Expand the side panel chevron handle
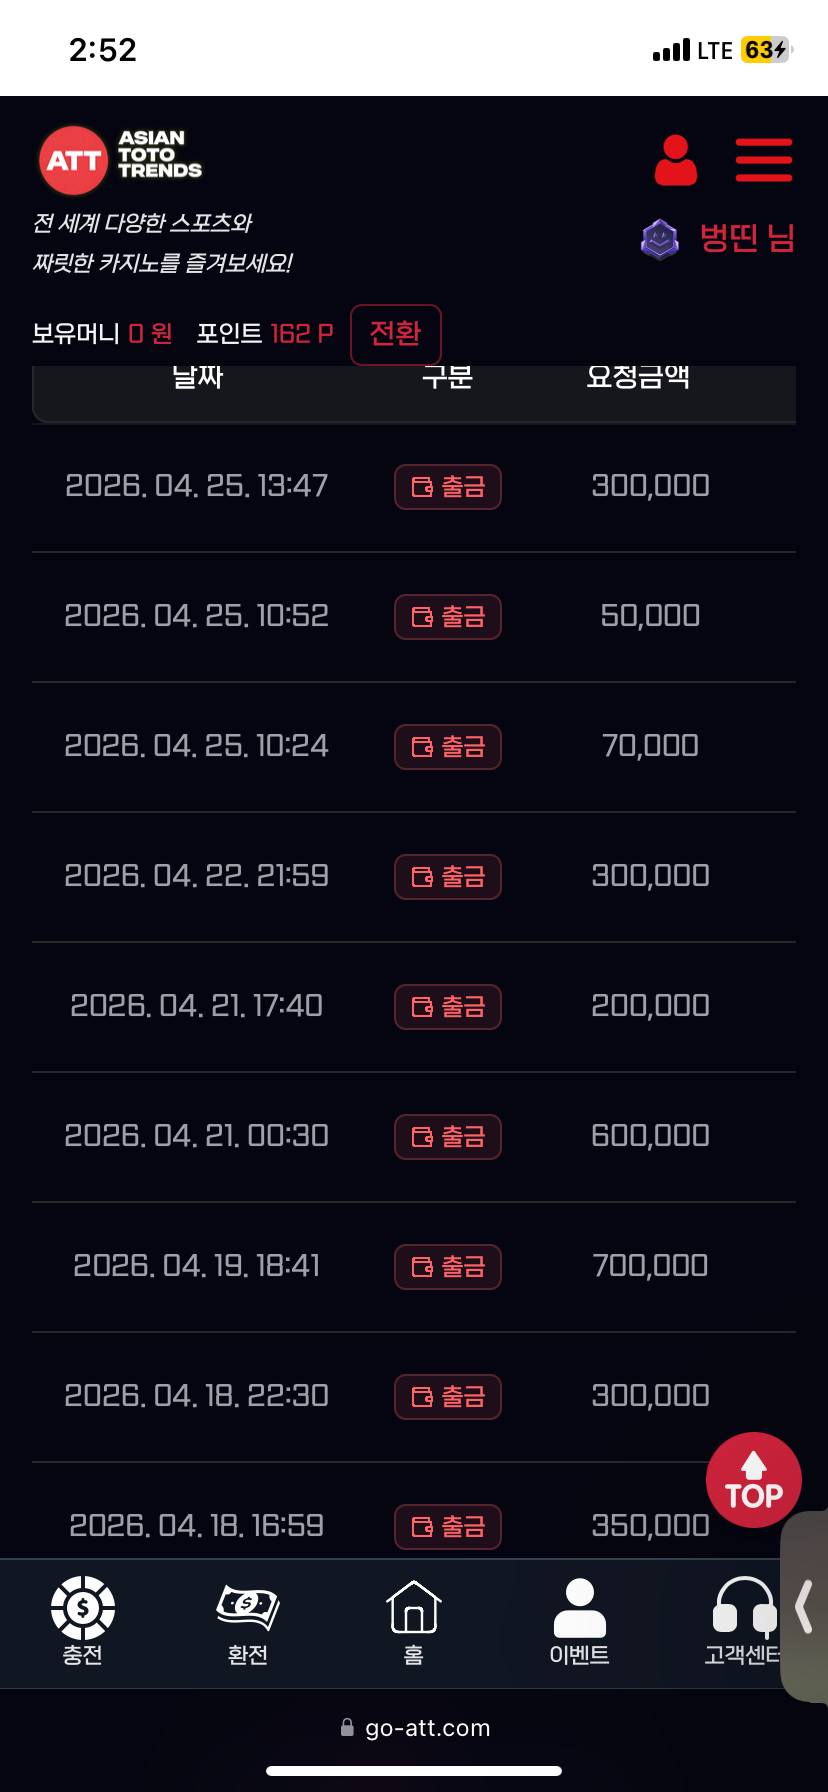This screenshot has width=828, height=1792. point(804,1607)
